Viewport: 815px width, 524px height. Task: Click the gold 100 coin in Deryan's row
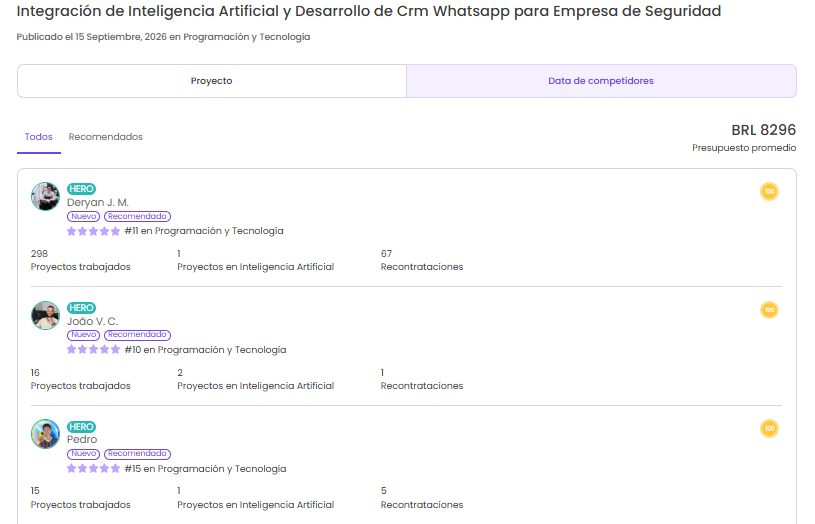pyautogui.click(x=769, y=191)
